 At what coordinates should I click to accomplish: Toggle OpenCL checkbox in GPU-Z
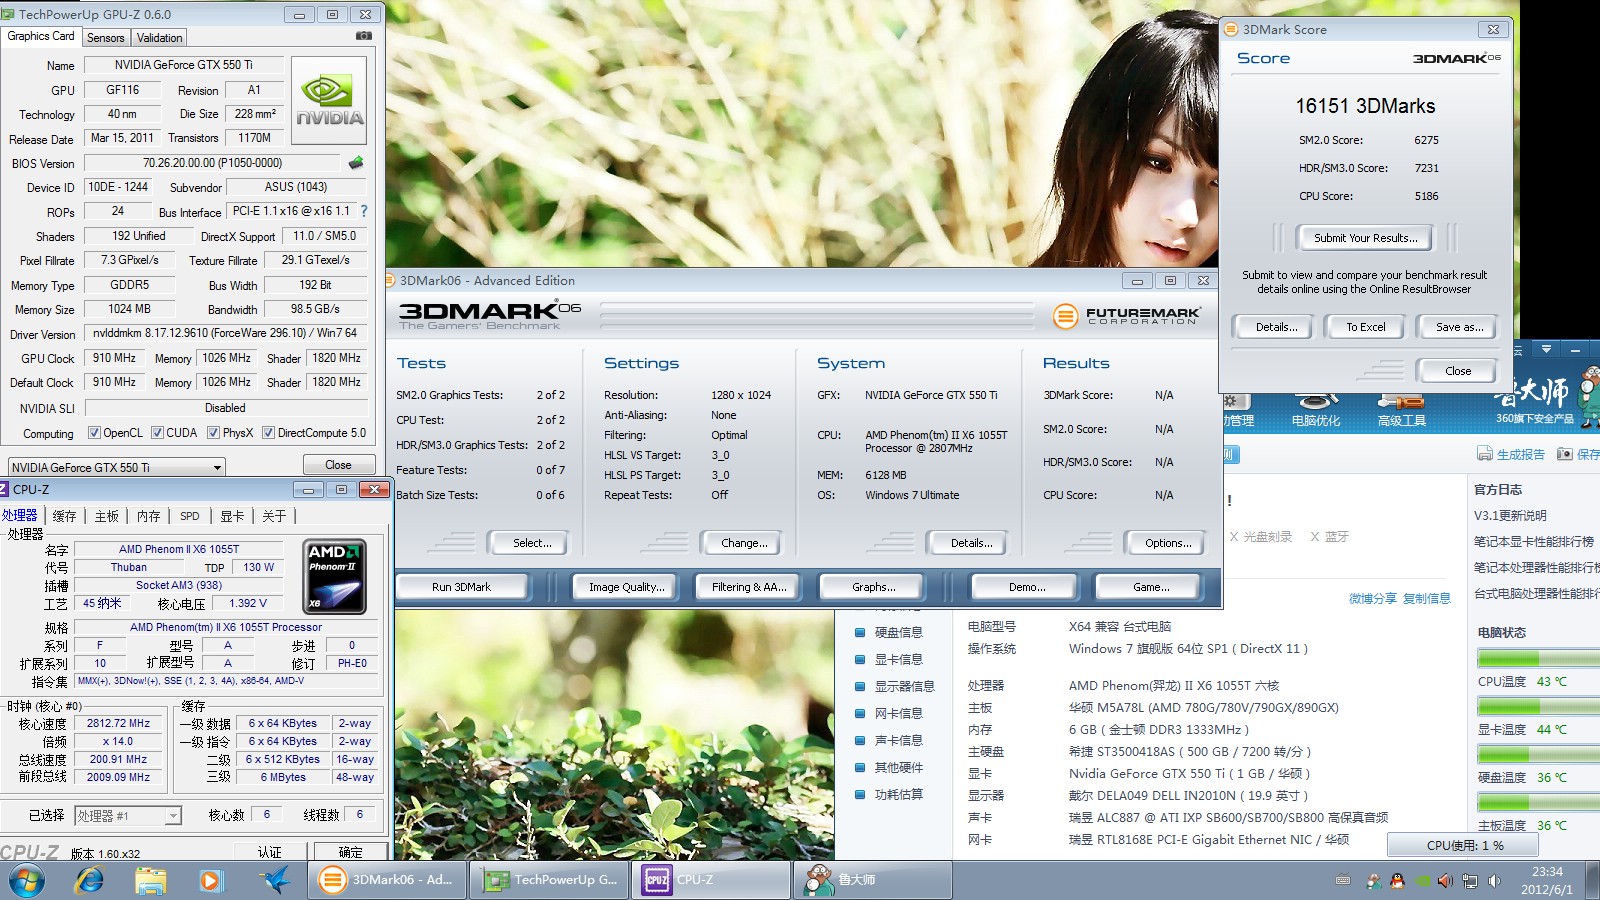[x=94, y=433]
